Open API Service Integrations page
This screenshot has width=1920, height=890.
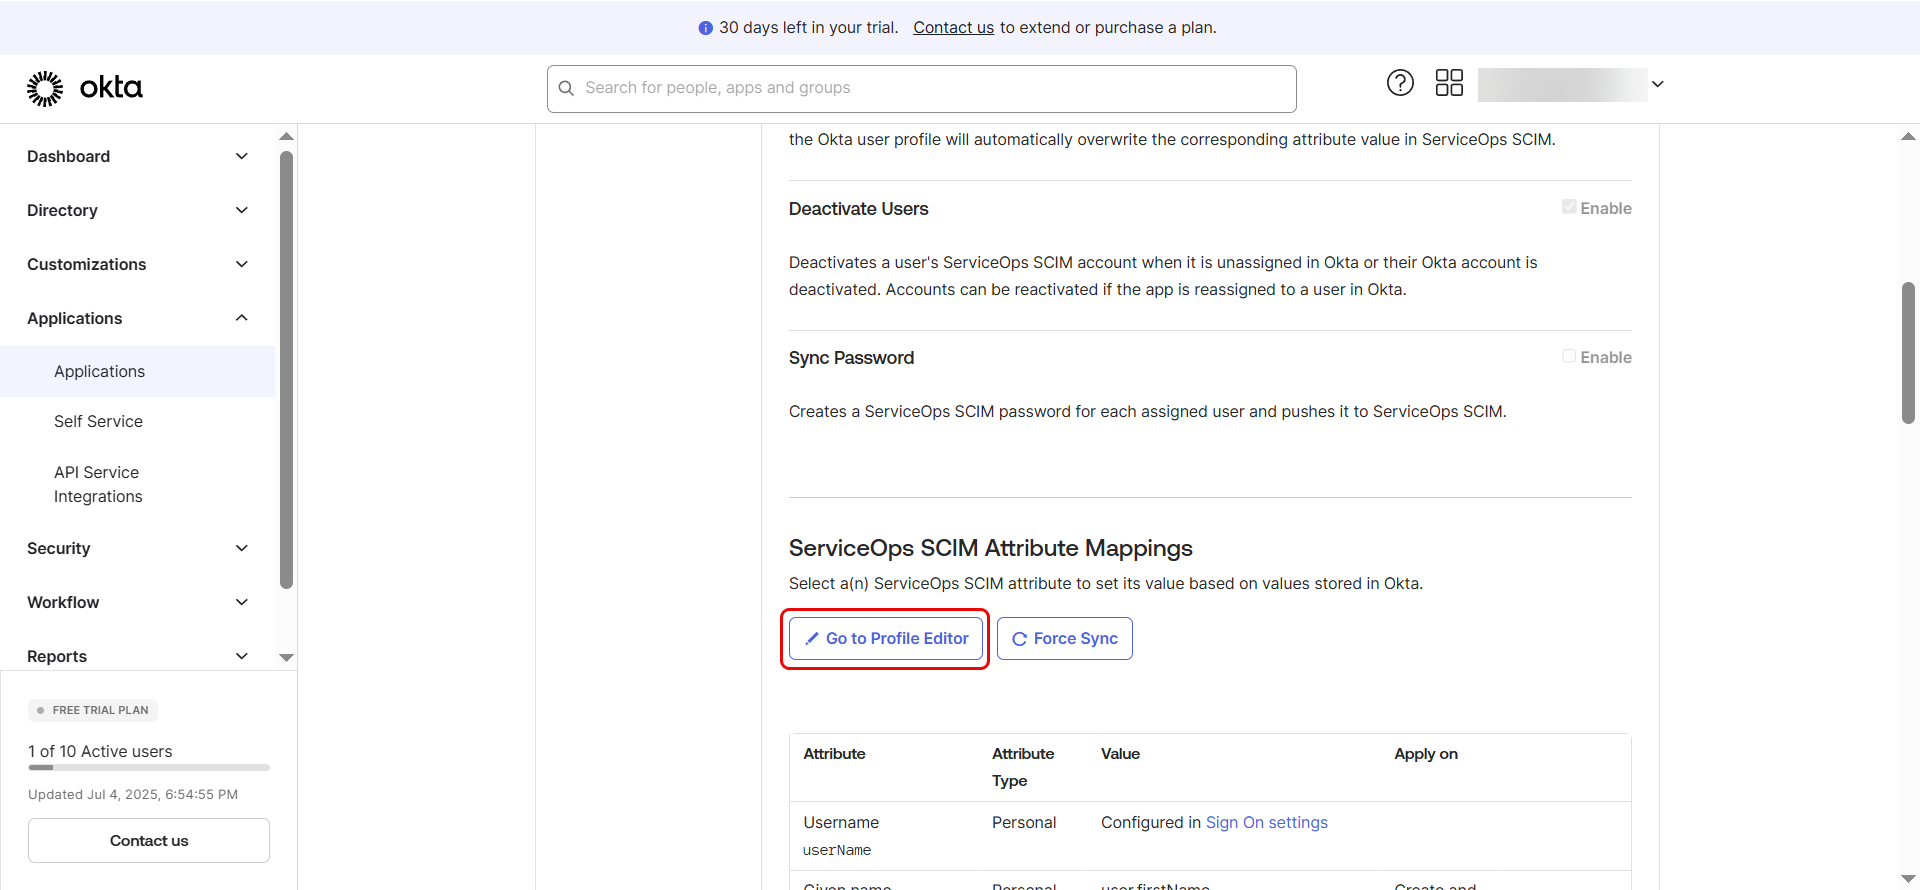click(98, 484)
